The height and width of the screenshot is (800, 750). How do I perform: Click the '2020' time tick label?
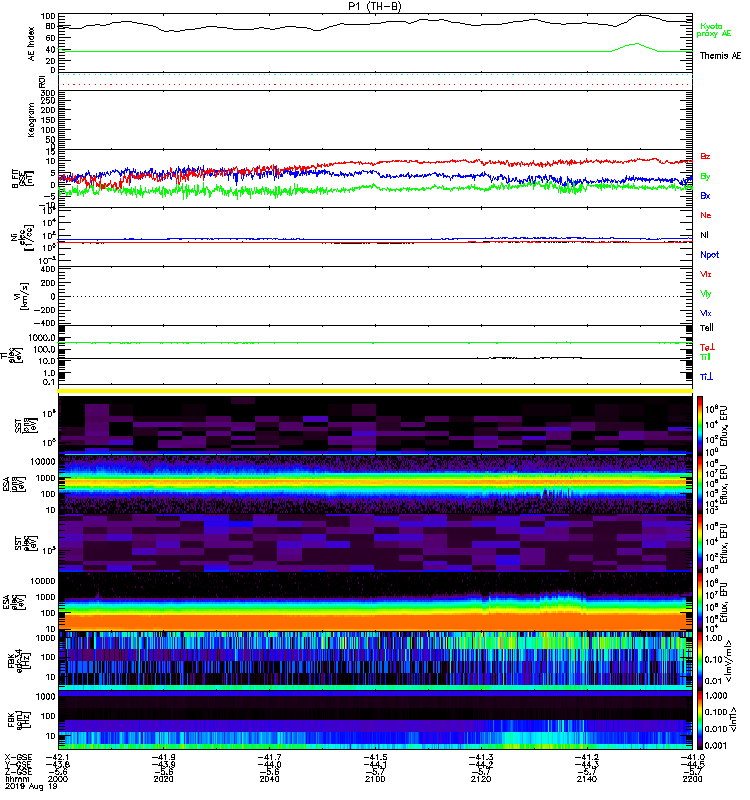(x=163, y=779)
